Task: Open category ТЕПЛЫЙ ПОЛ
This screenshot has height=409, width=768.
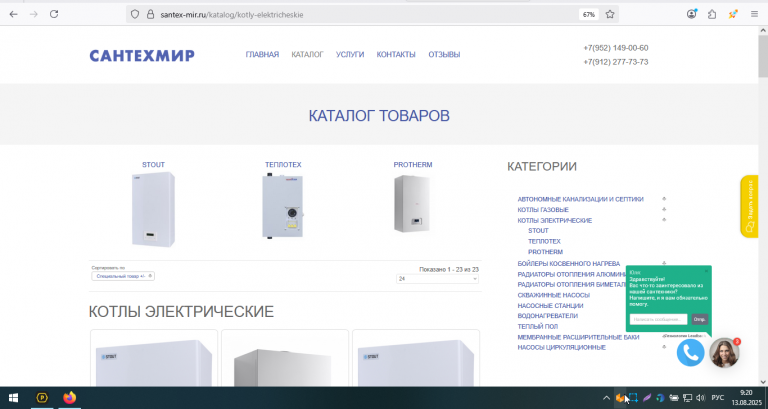Action: [x=538, y=326]
